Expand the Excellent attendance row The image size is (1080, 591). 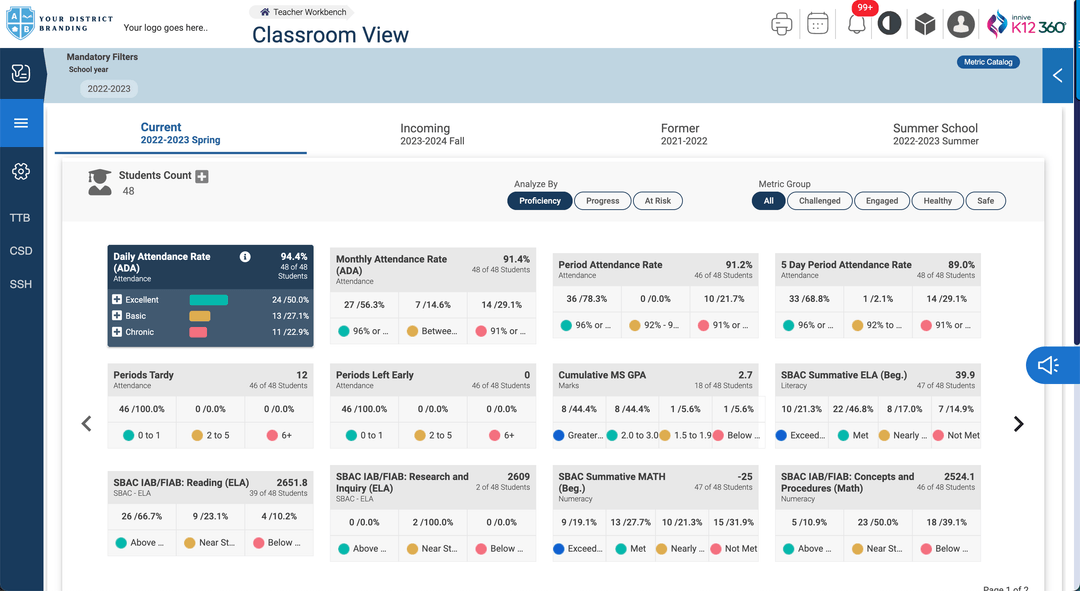coord(117,300)
